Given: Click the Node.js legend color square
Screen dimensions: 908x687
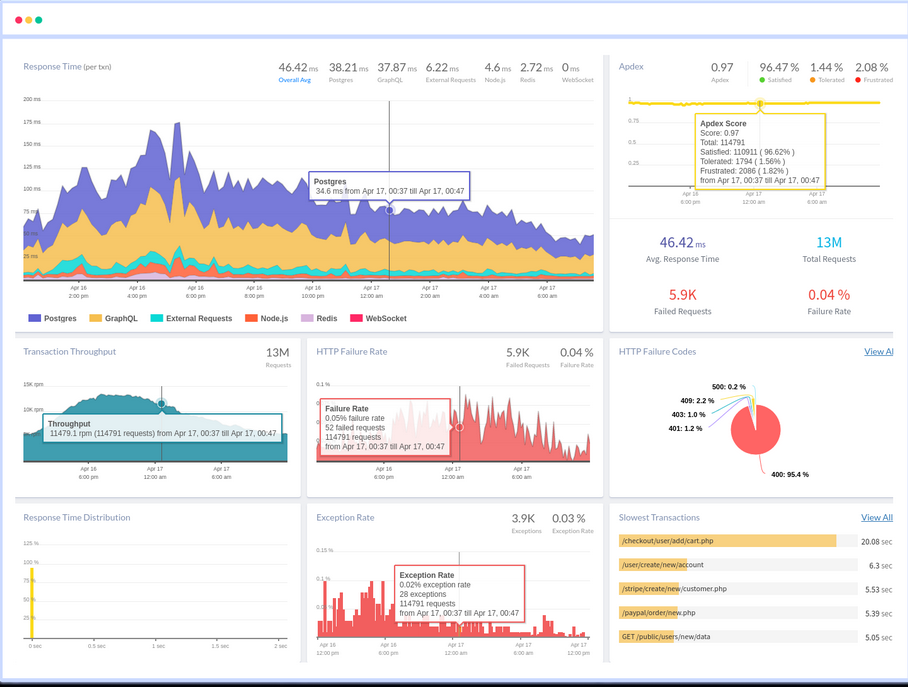Looking at the screenshot, I should click(252, 318).
